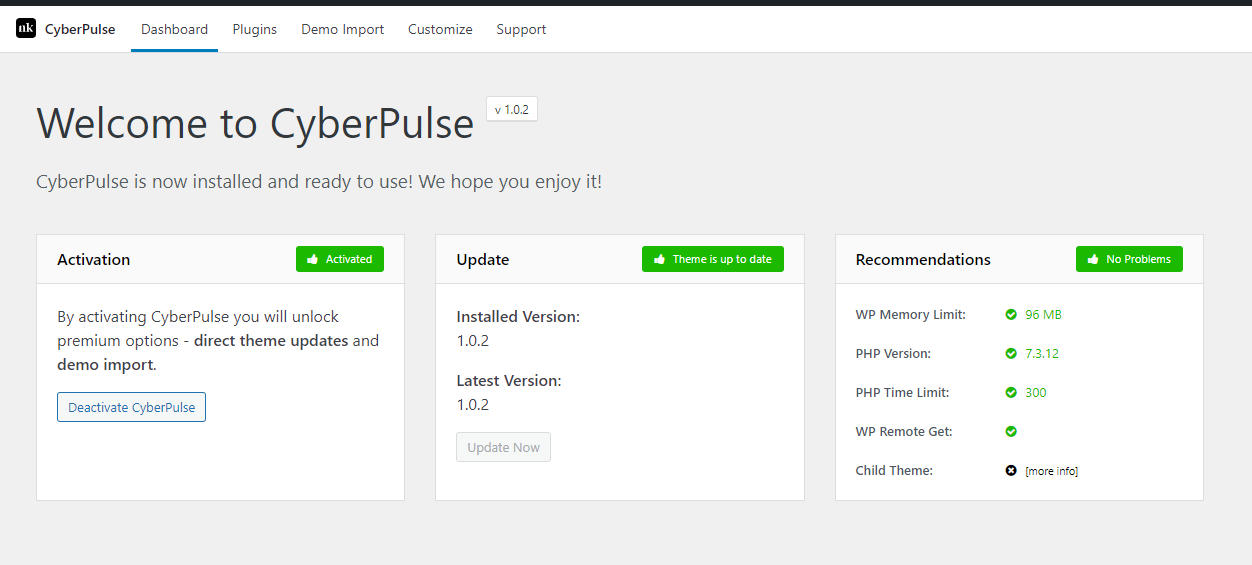Click the 'demo import' bold text
Viewport: 1252px width, 565px height.
[x=105, y=365]
